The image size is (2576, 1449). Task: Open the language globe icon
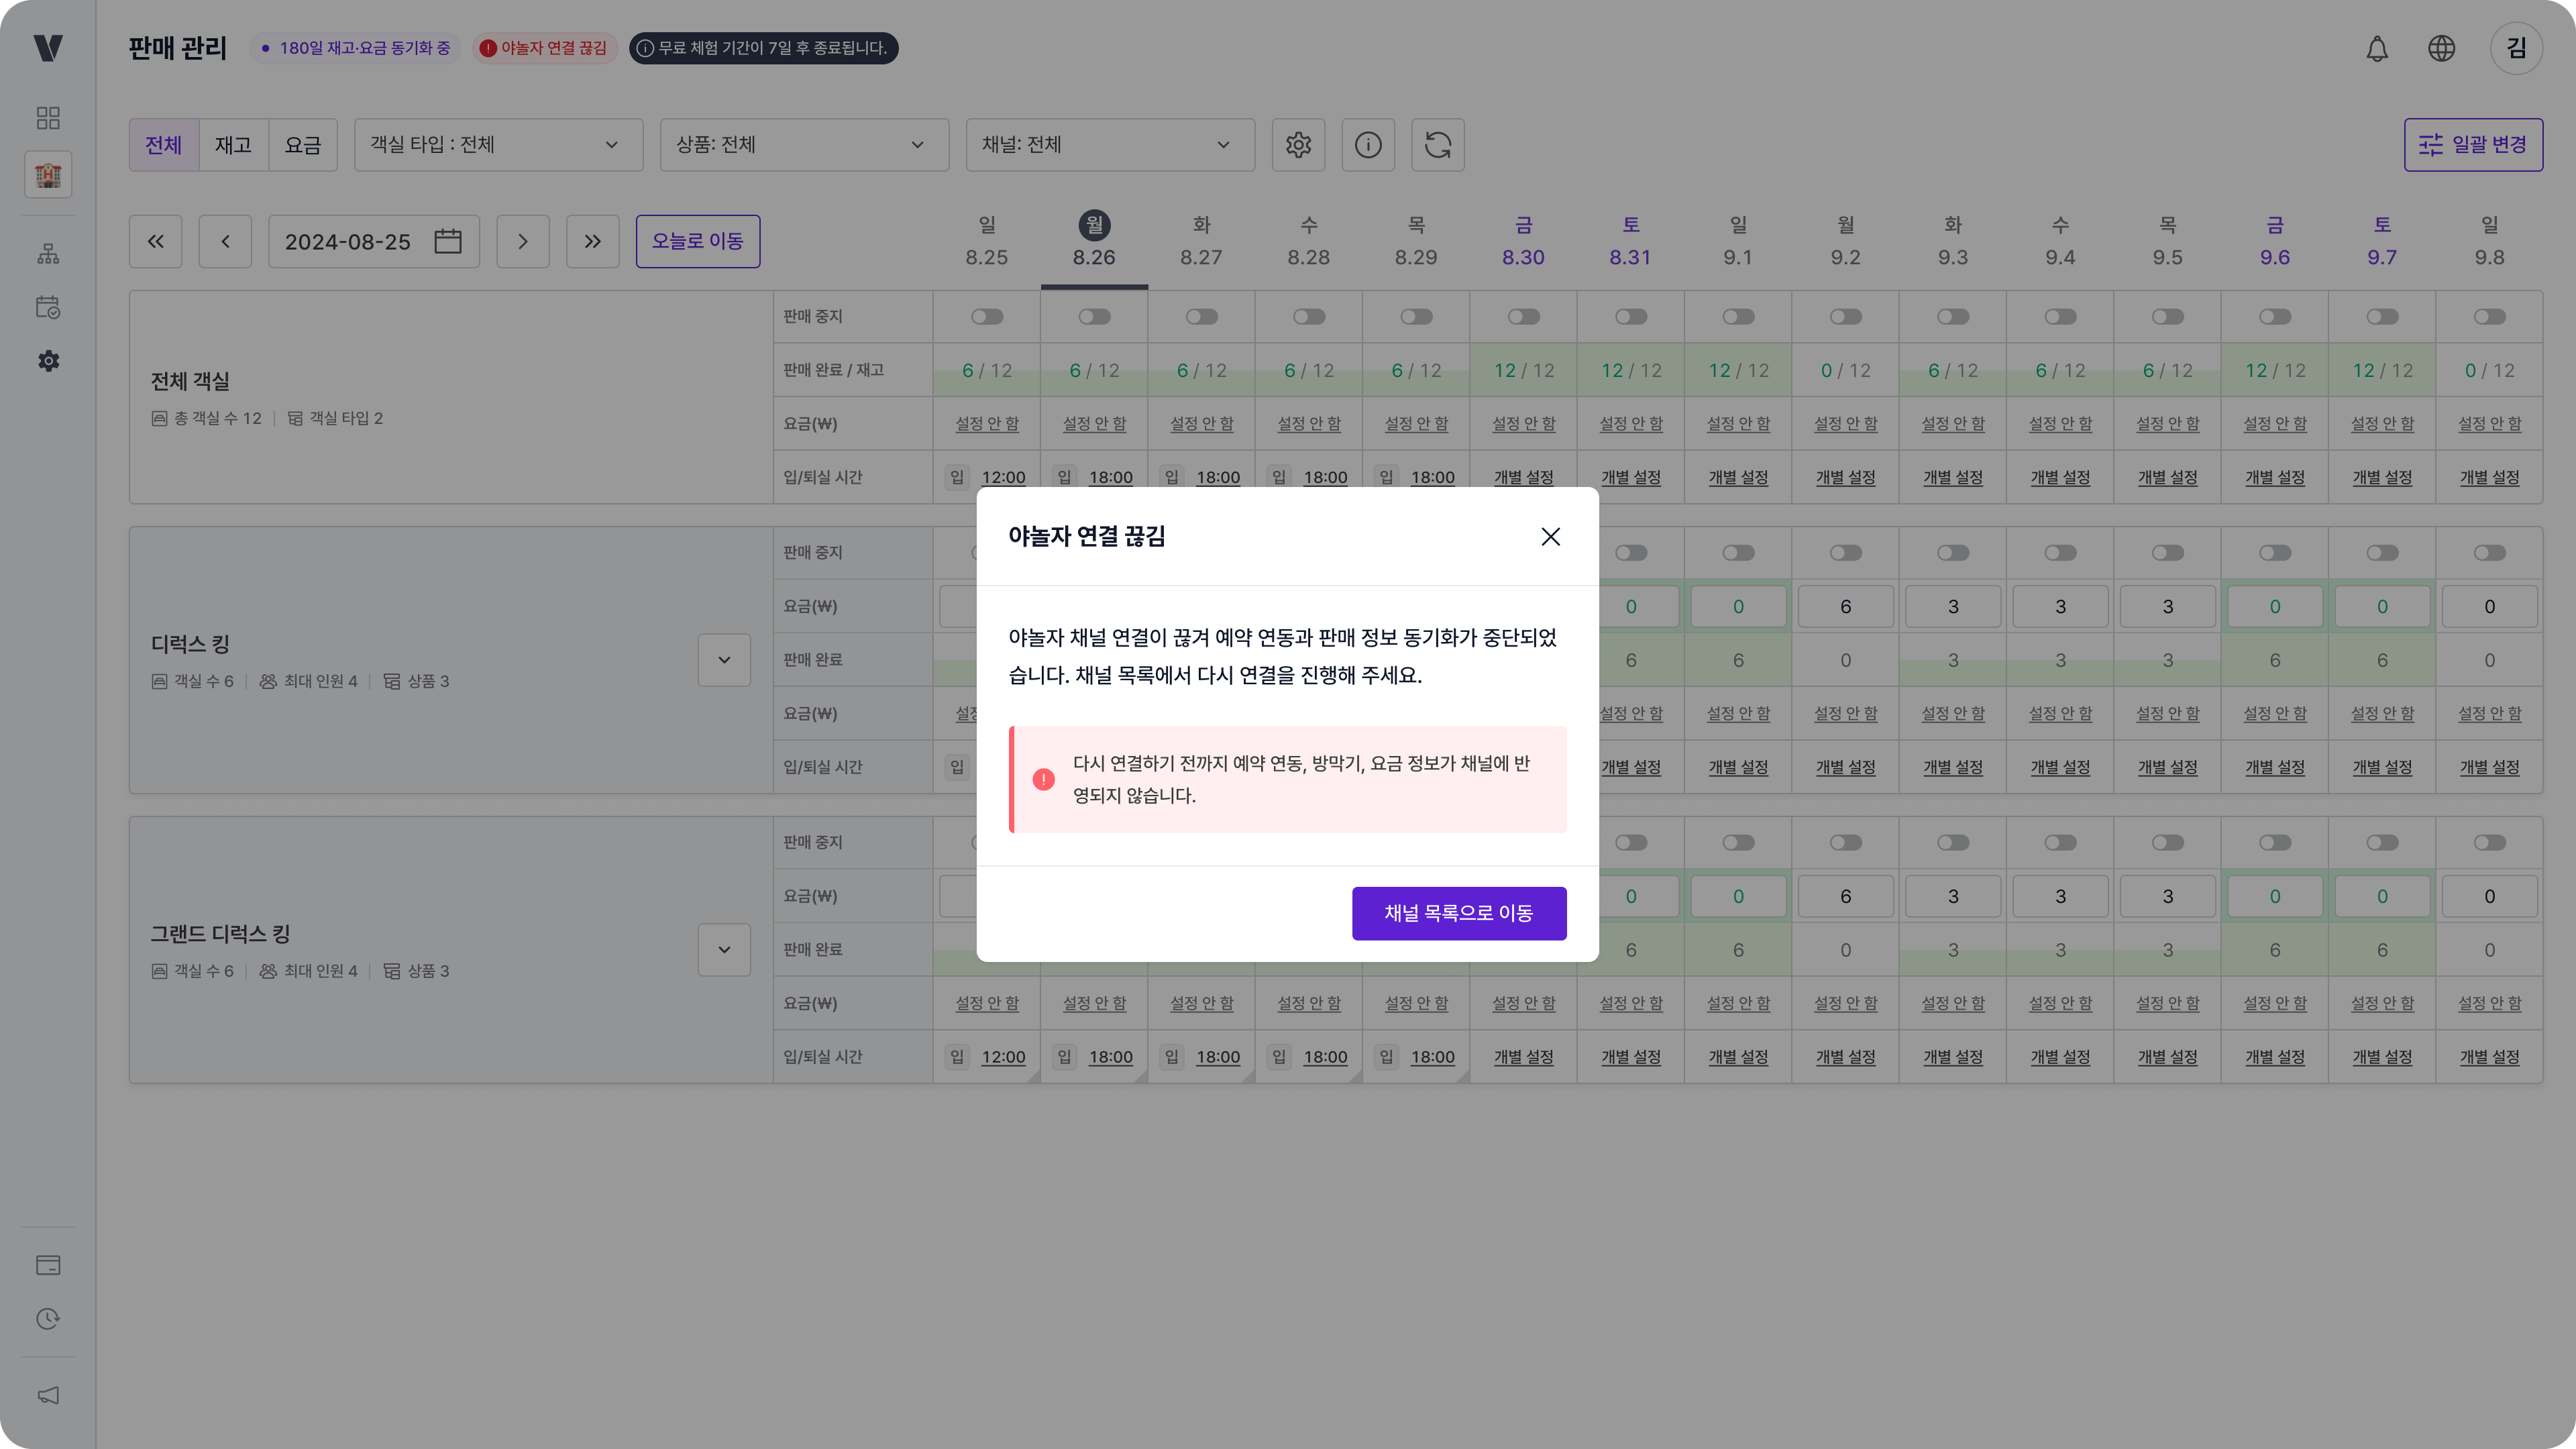coord(2442,48)
